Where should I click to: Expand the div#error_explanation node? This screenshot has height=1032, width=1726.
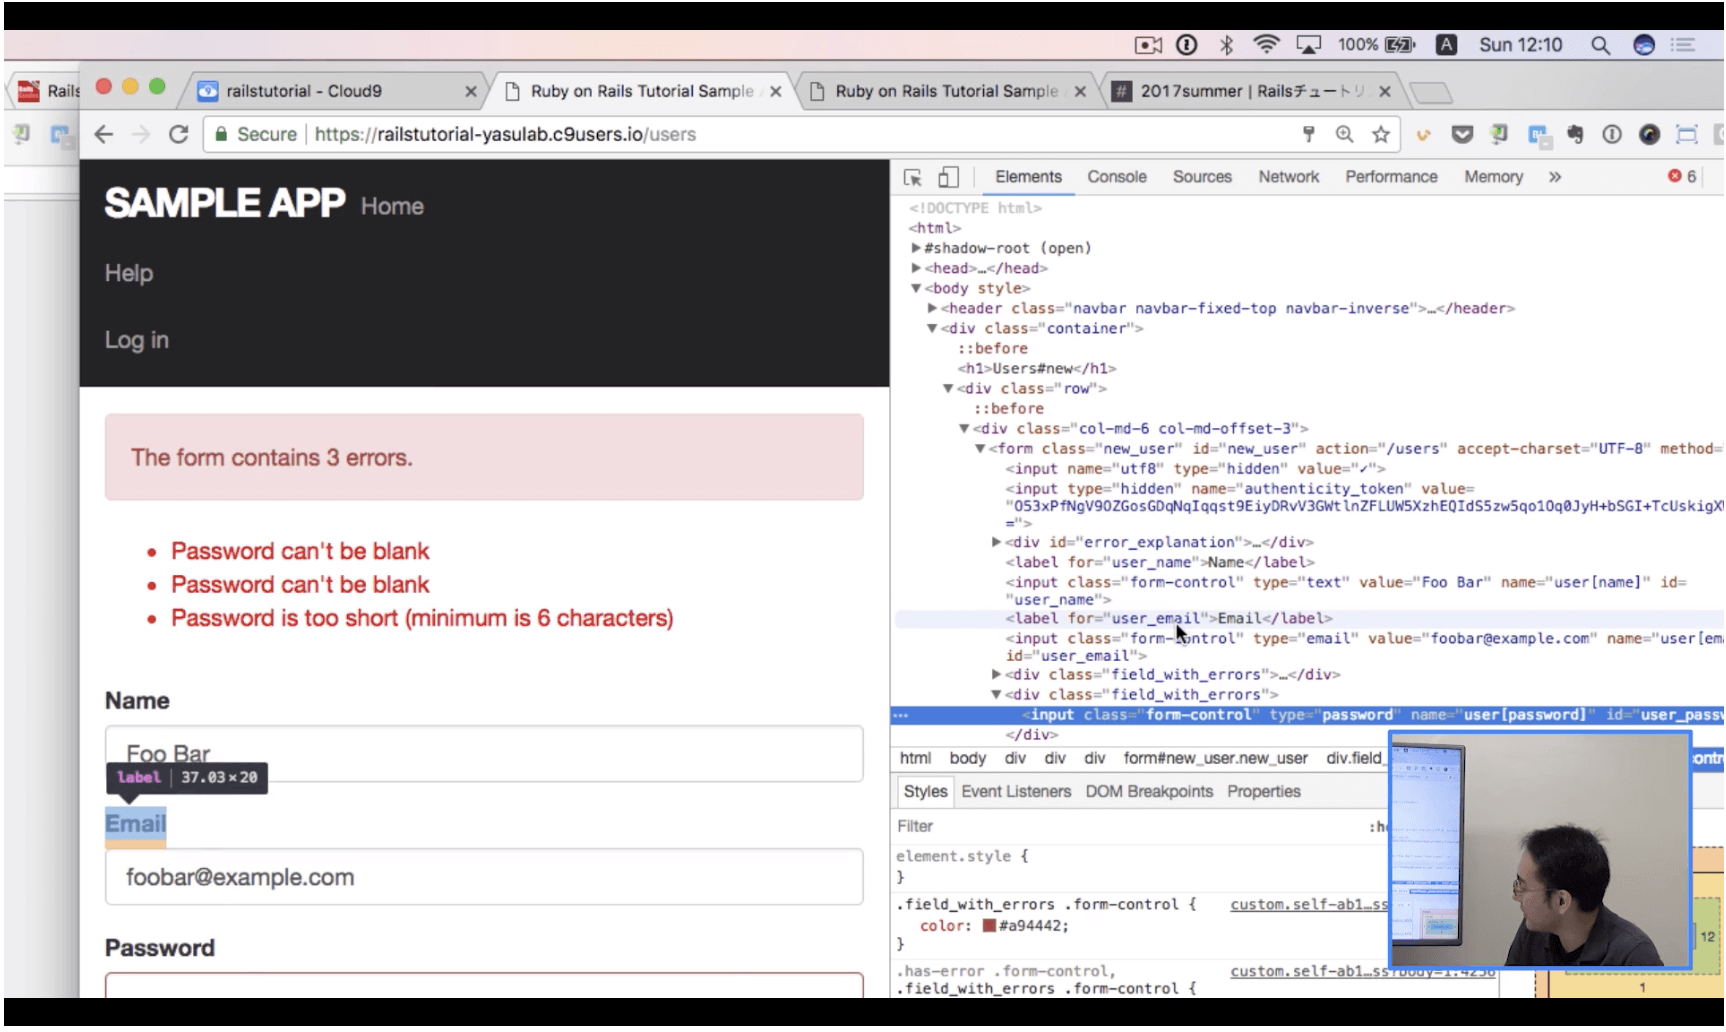[996, 542]
